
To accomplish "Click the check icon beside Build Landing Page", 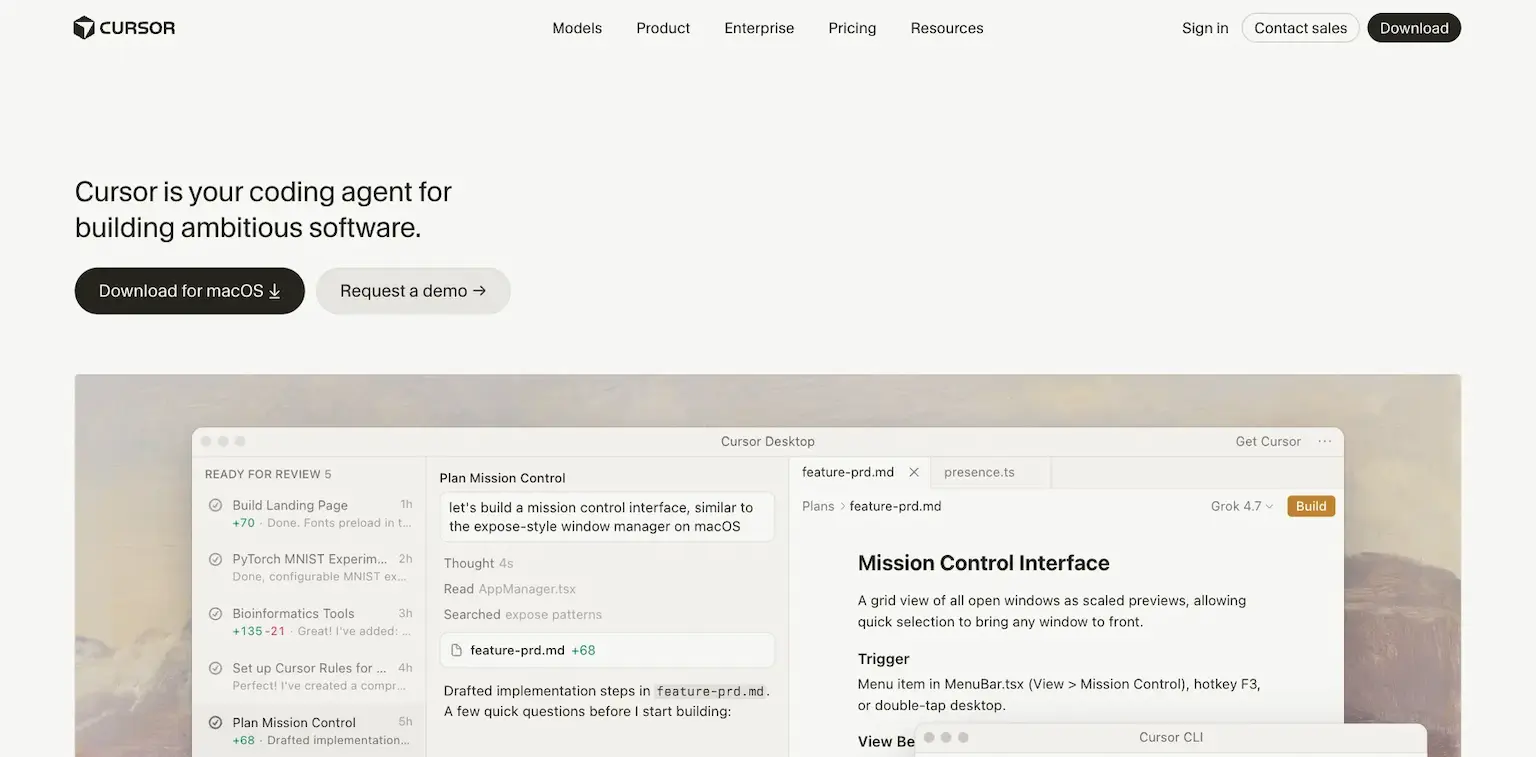I will (215, 505).
